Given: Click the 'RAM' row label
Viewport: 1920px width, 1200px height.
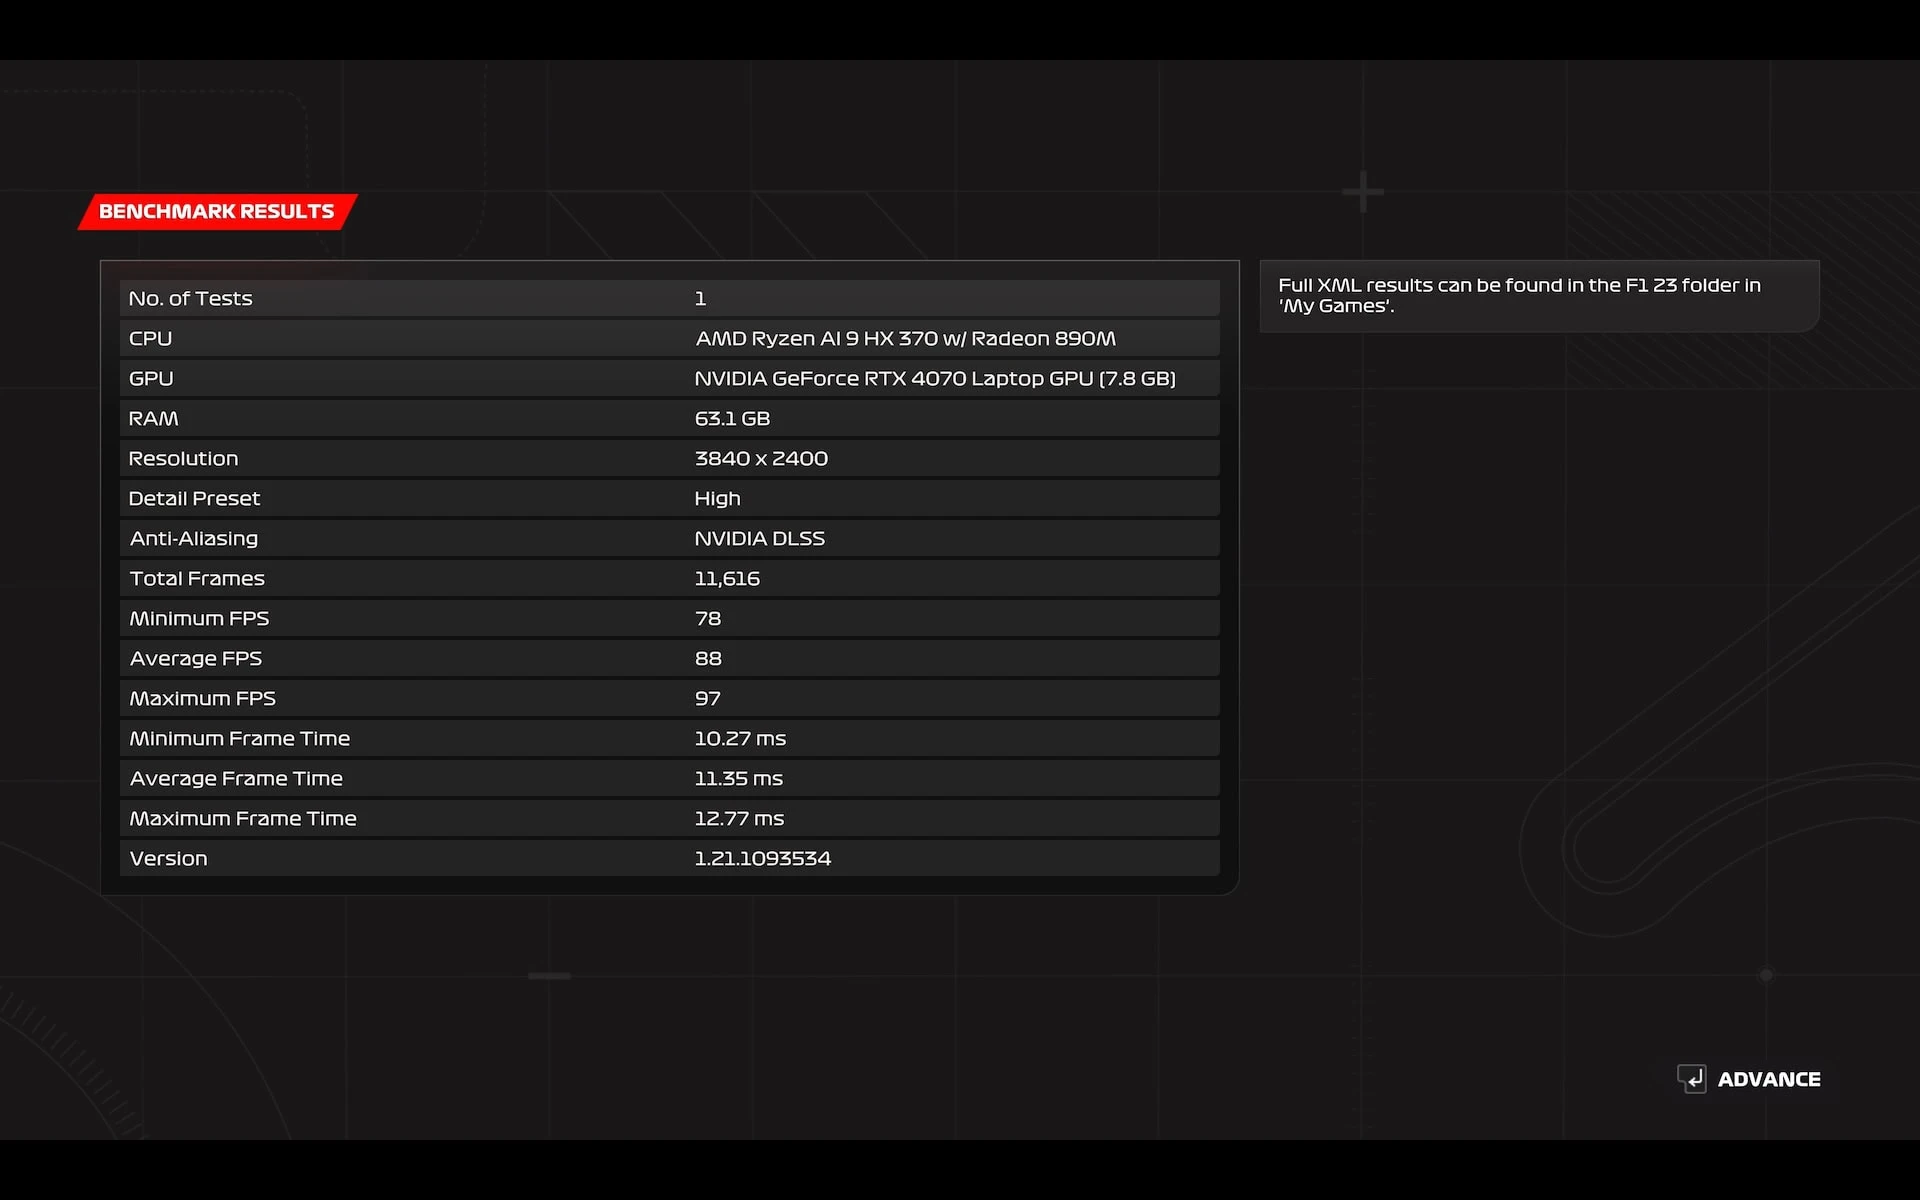Looking at the screenshot, I should [153, 418].
